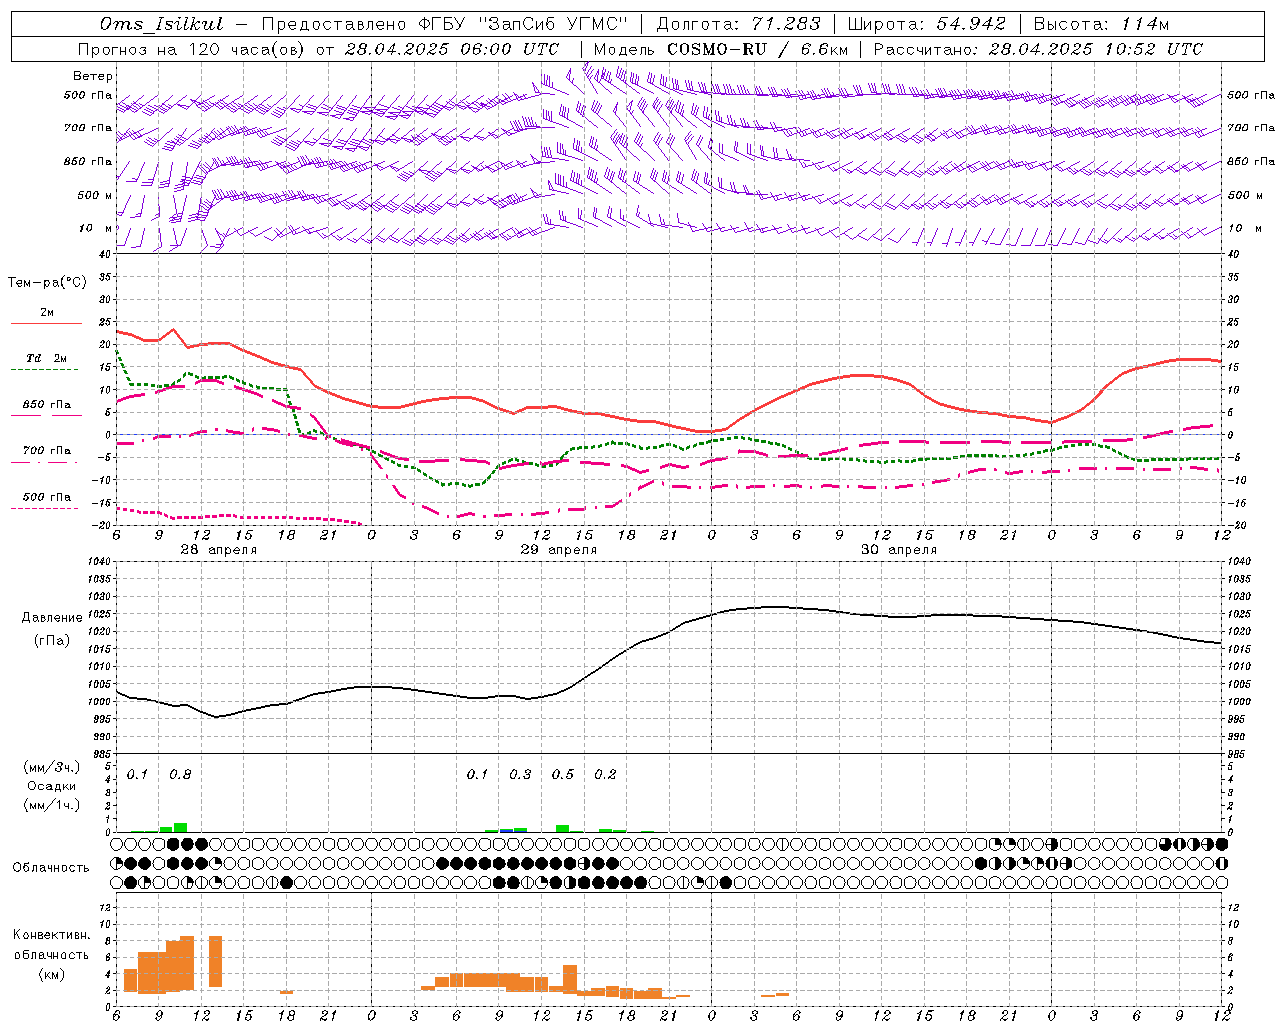
Task: Click the date label 28 апреля
Action: point(218,550)
